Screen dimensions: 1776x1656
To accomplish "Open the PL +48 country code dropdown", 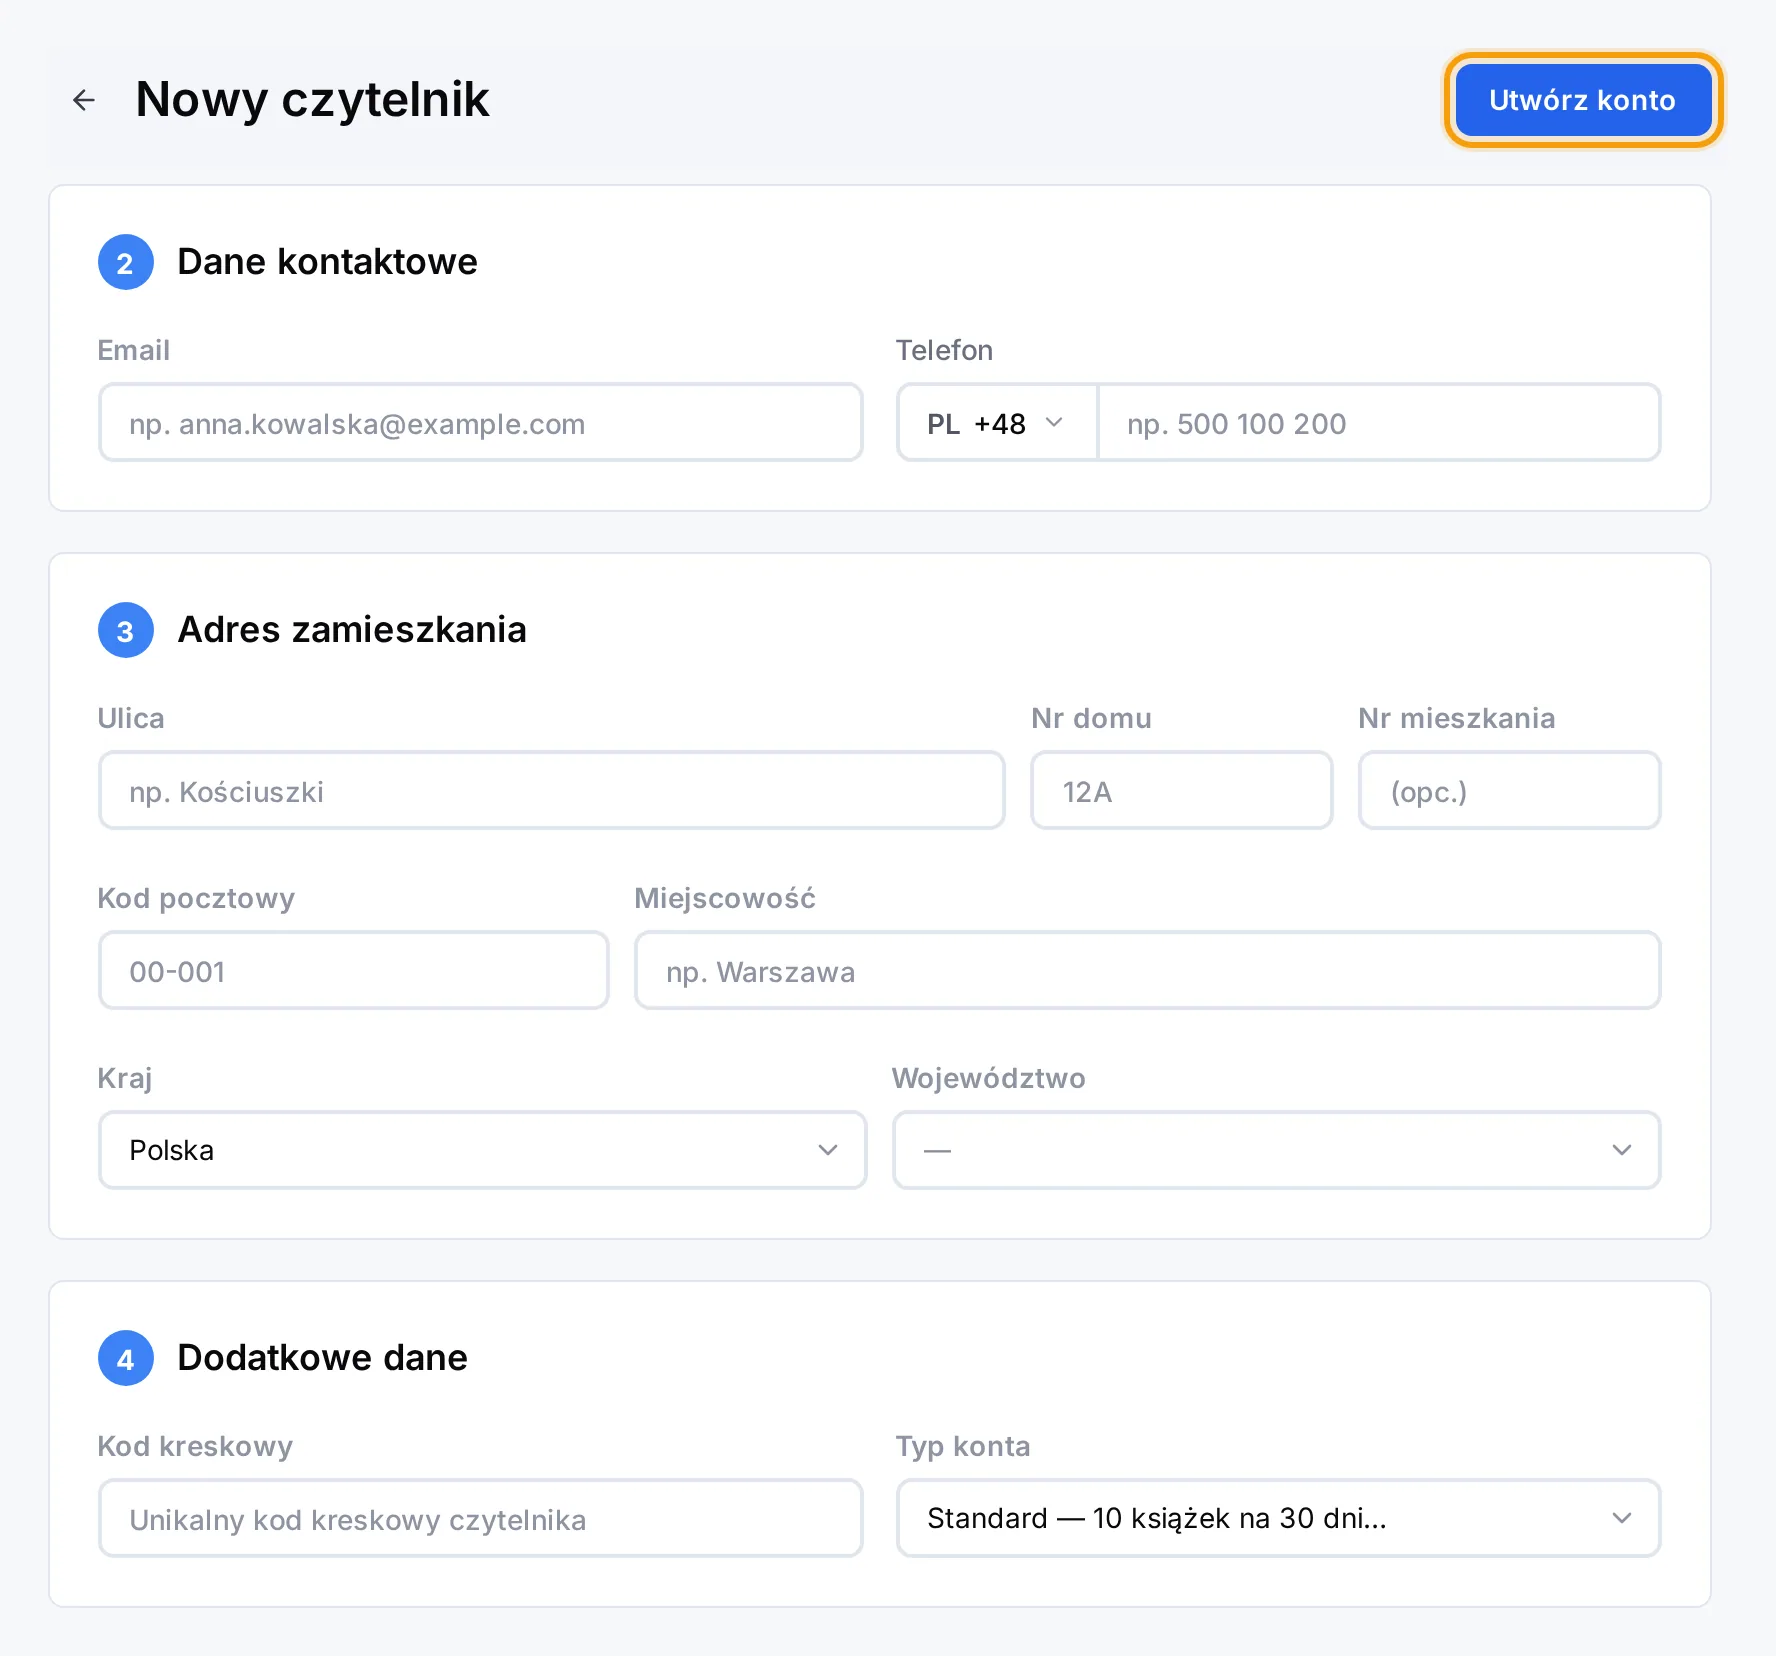I will (x=997, y=422).
